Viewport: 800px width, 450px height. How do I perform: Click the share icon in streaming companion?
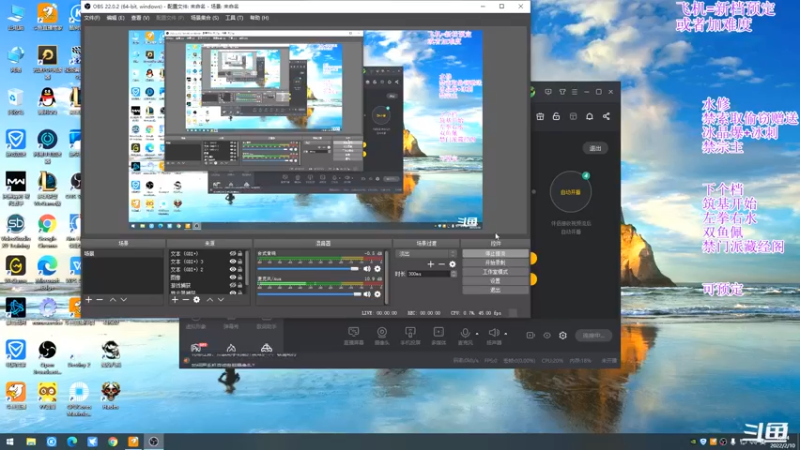click(x=606, y=117)
